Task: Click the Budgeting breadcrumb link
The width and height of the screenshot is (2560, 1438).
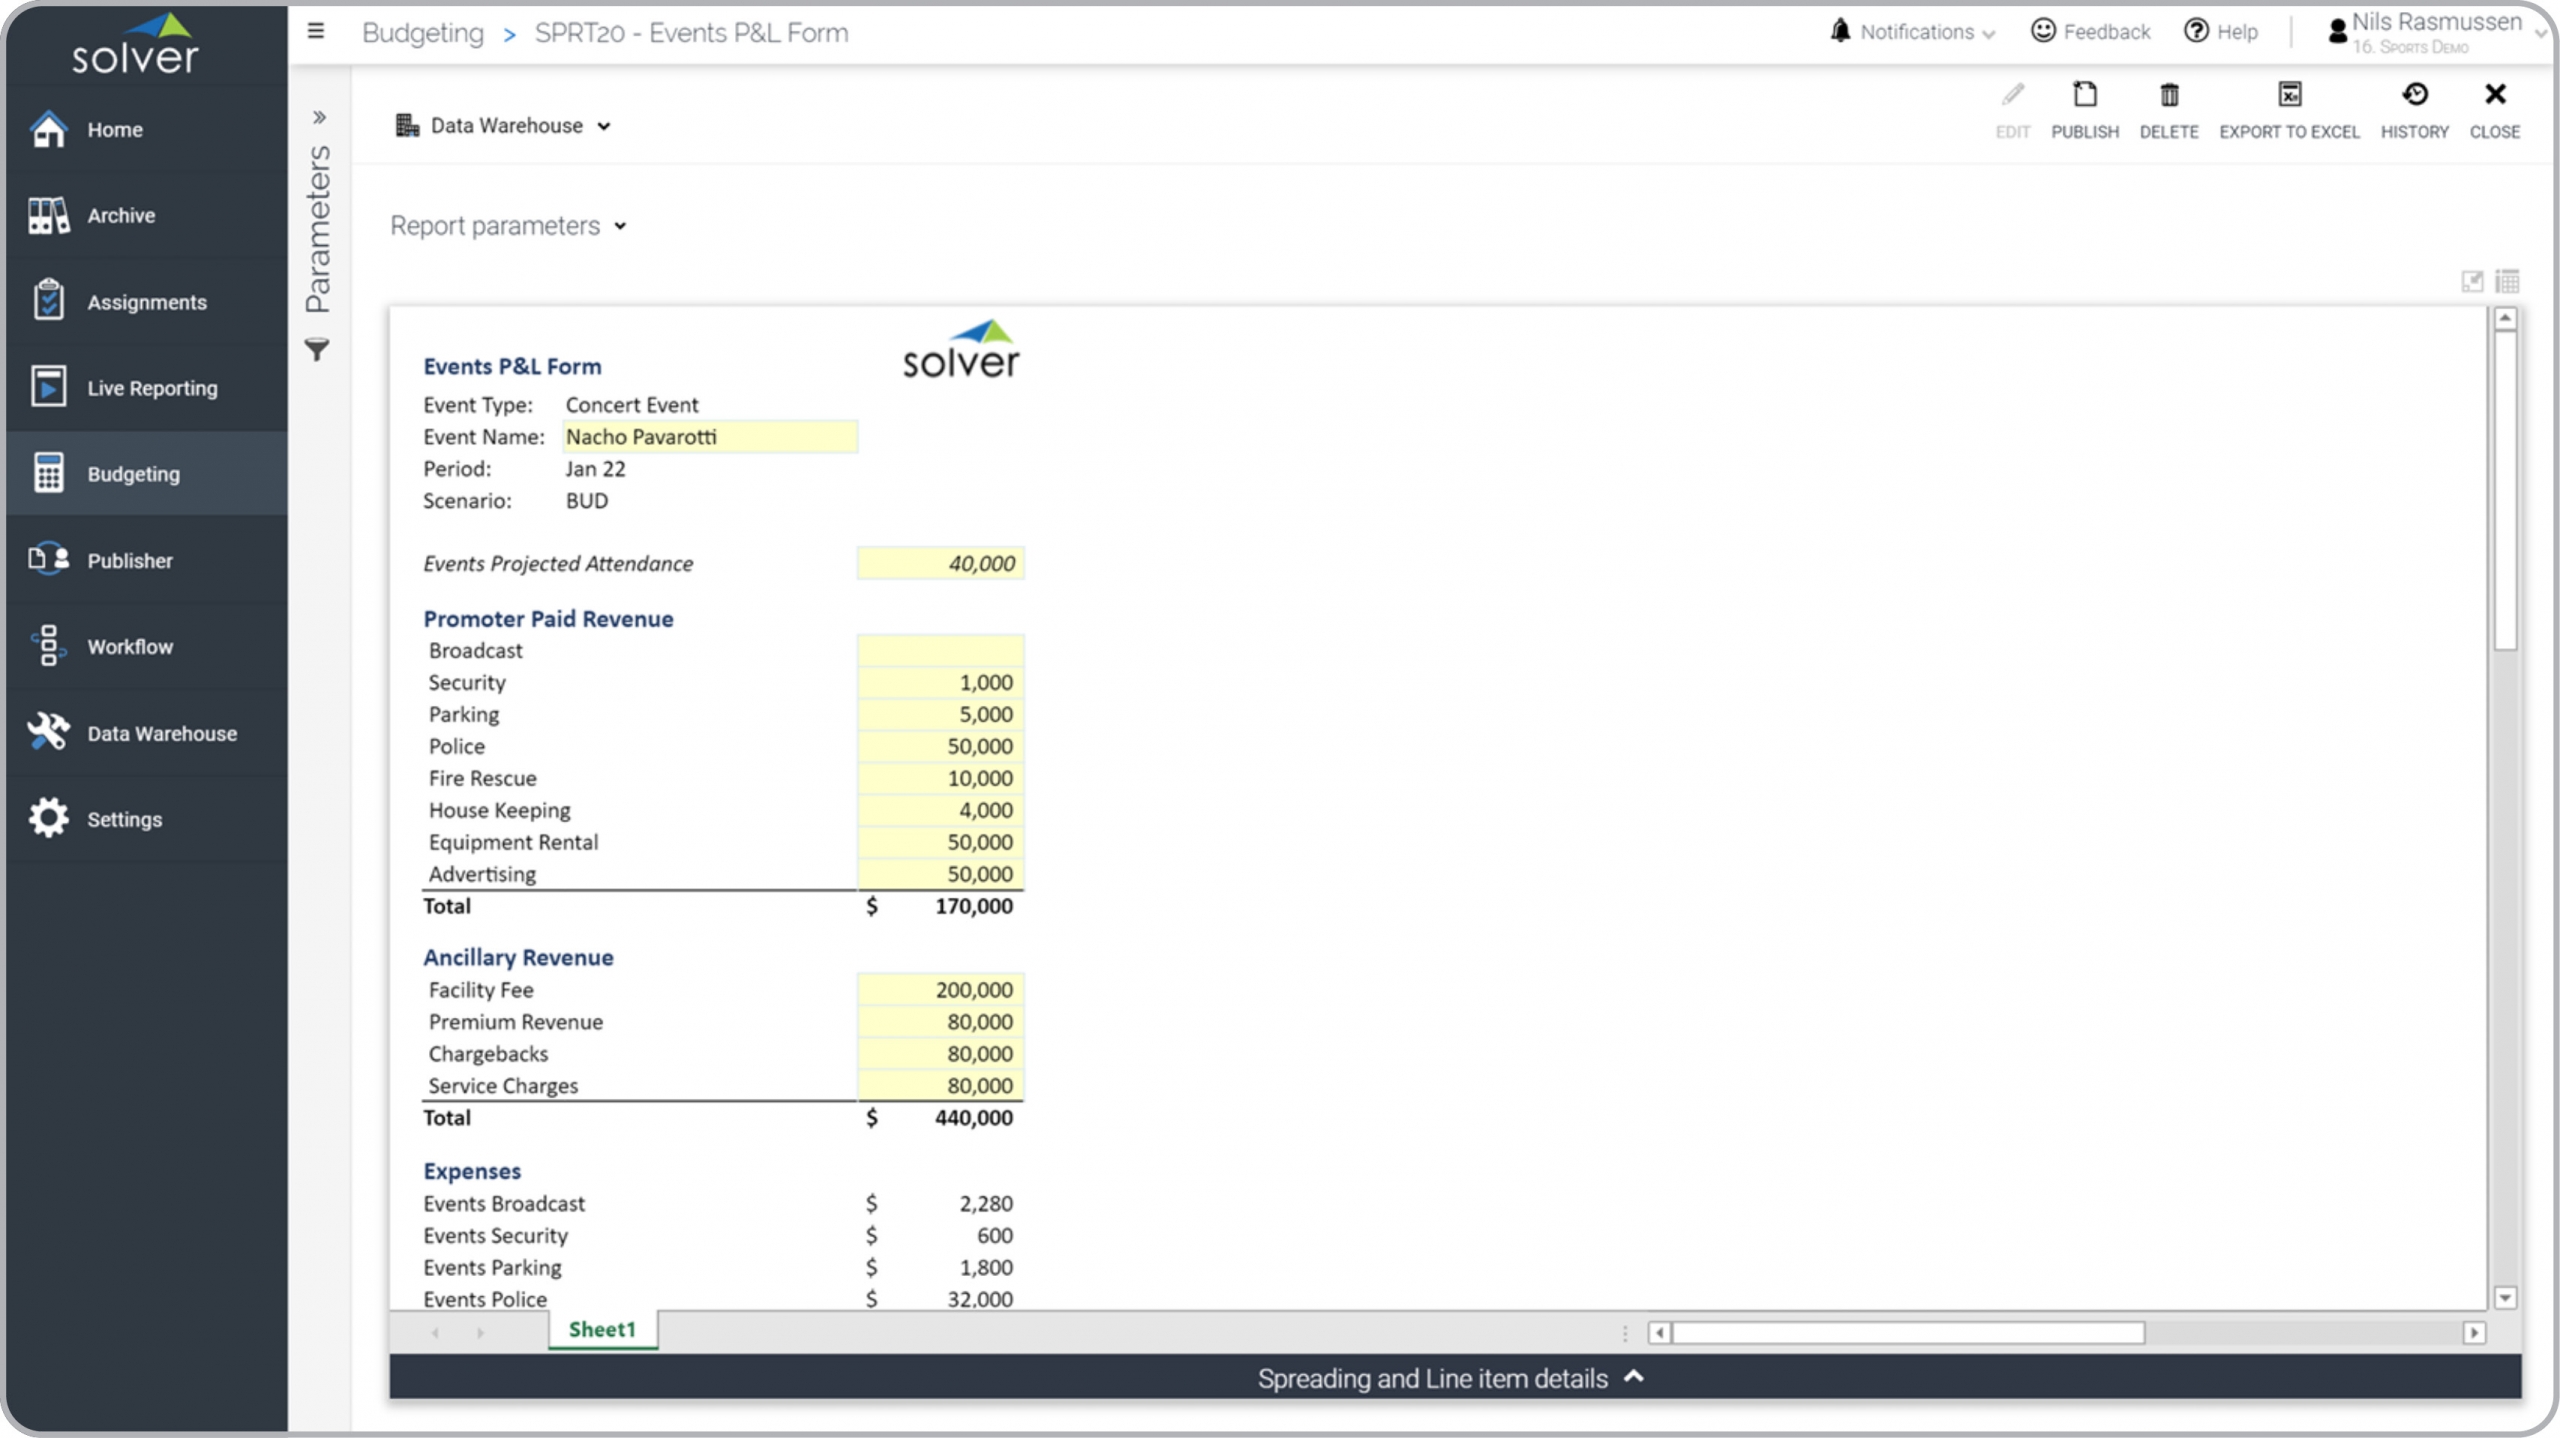Action: [x=423, y=33]
